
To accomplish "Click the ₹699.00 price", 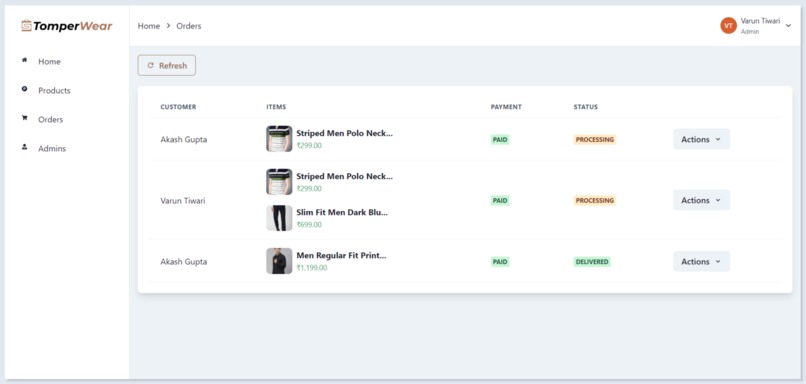I will [309, 225].
